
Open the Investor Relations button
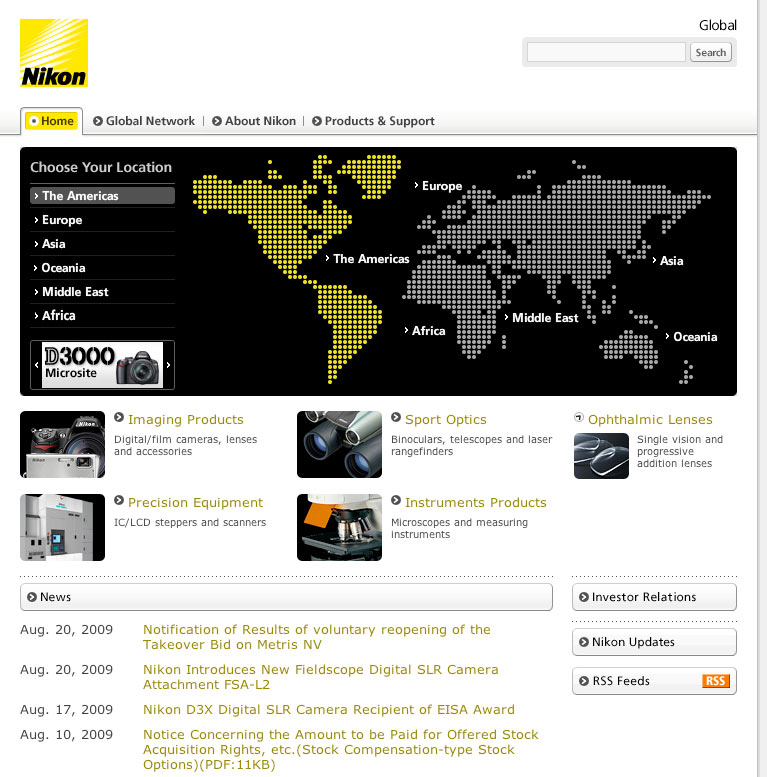click(x=654, y=597)
